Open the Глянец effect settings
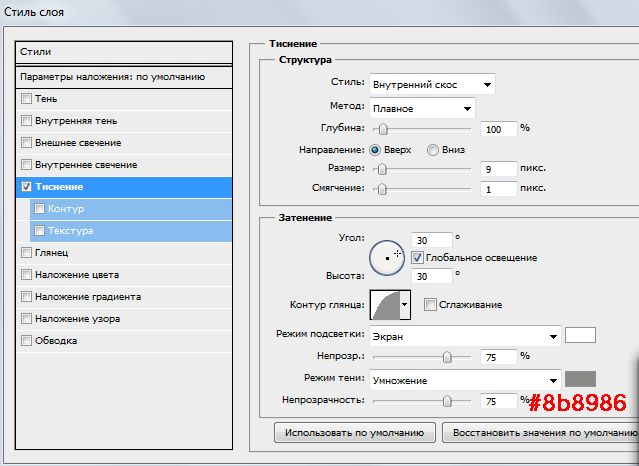639x466 pixels. point(124,253)
